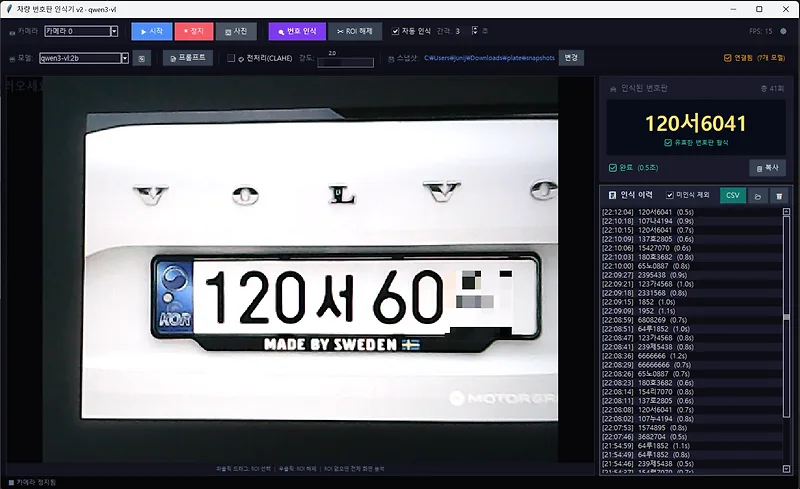This screenshot has height=489, width=800.
Task: Select history row [22:10:18] 107나4194
Action: 691,221
